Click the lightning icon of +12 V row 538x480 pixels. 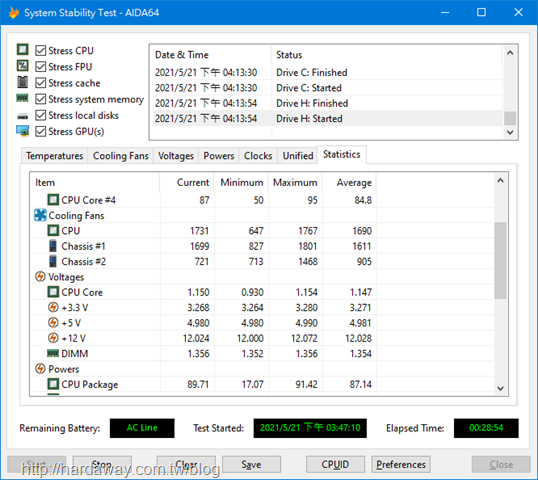tap(53, 338)
